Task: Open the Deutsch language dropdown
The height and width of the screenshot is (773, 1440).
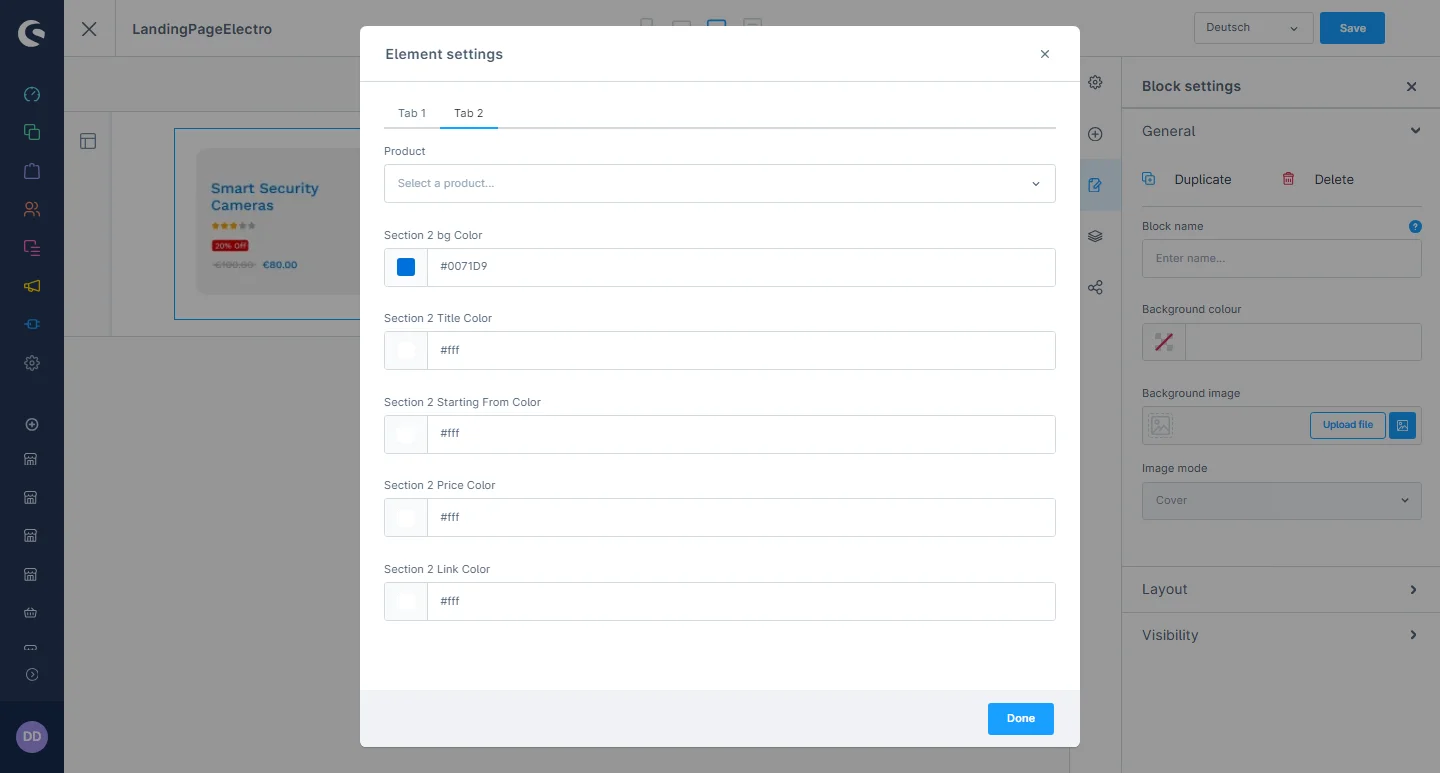Action: click(1252, 28)
